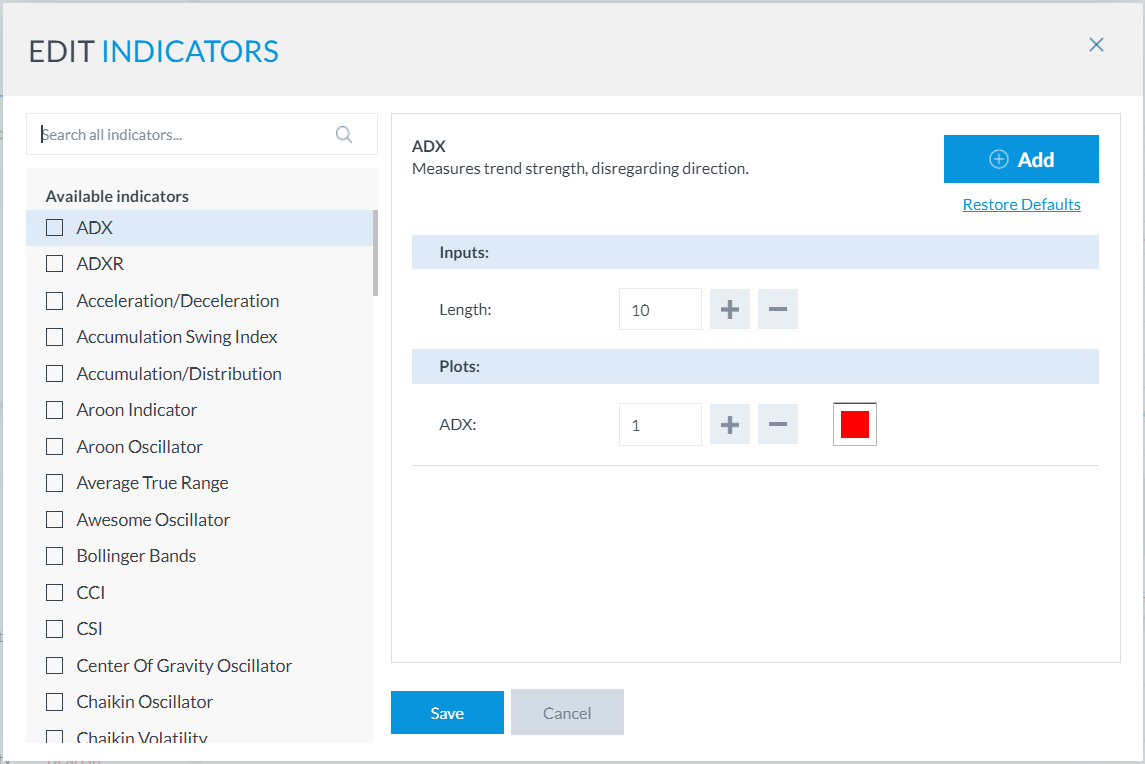Increase Length value with plus button

click(x=729, y=310)
